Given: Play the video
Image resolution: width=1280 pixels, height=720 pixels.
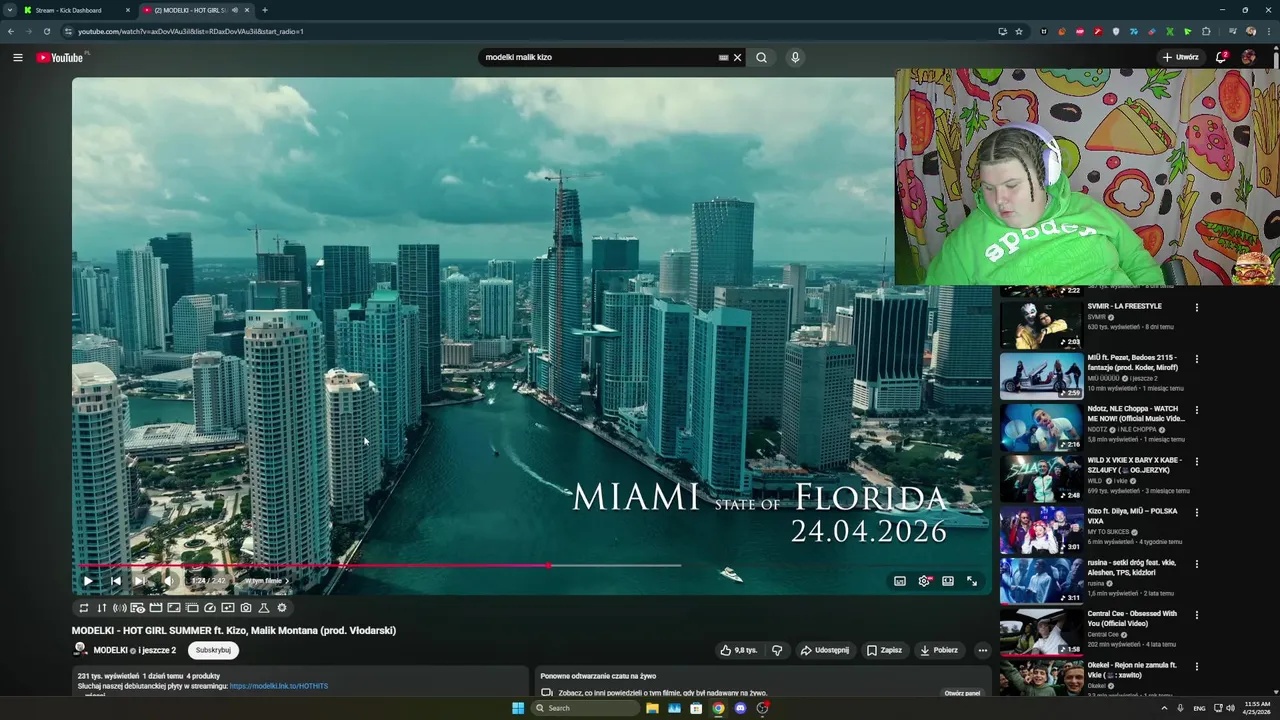Looking at the screenshot, I should point(88,581).
